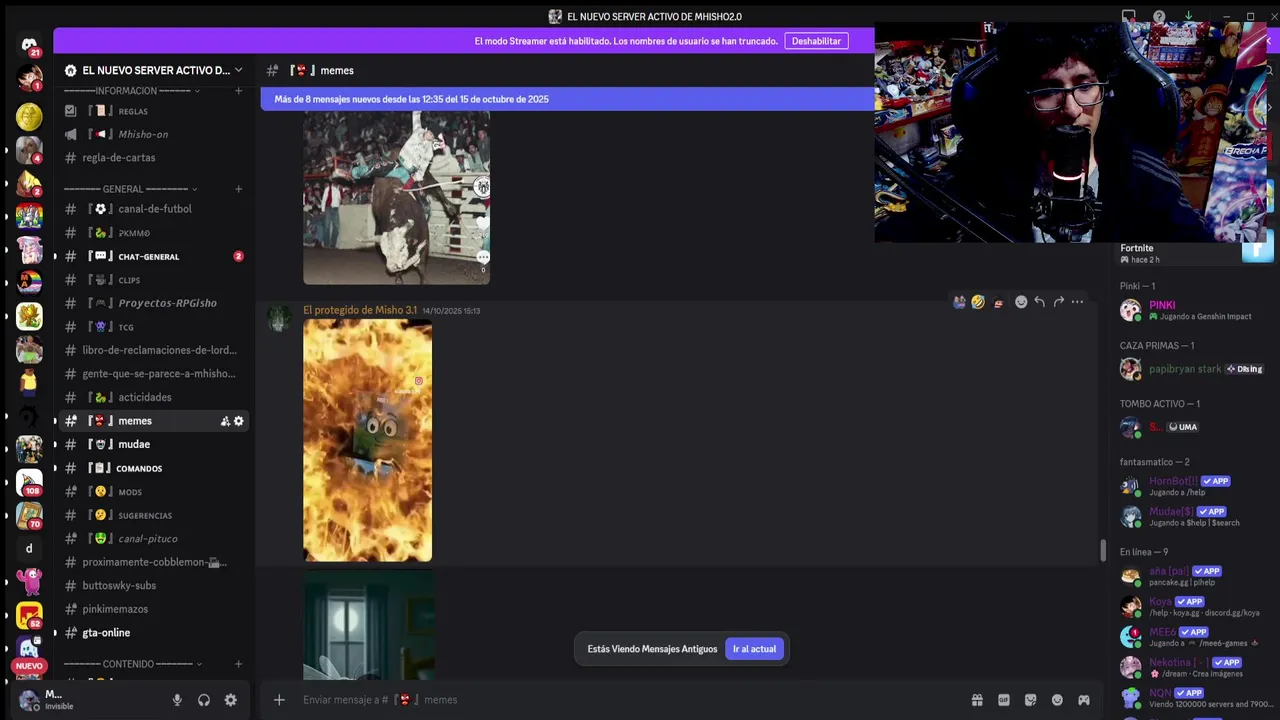Viewport: 1280px width, 720px height.
Task: Open Nekotina bot member entry
Action: pyautogui.click(x=1192, y=667)
